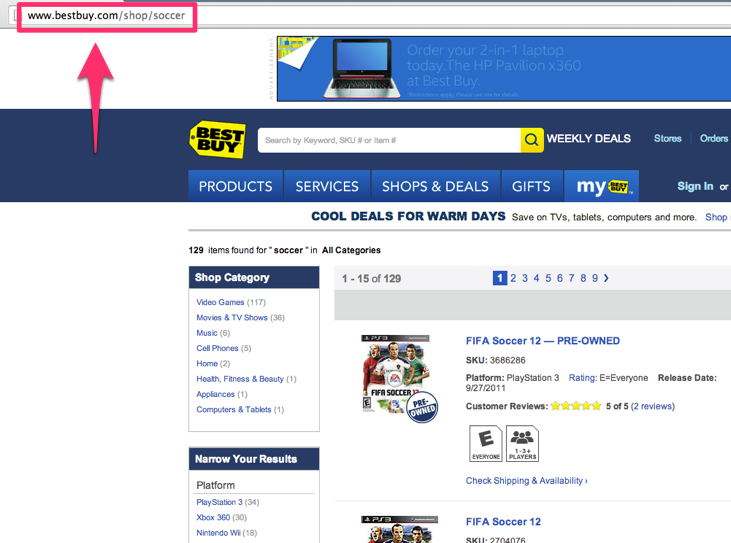Open WEEKLY DEALS
This screenshot has width=731, height=543.
[x=588, y=138]
